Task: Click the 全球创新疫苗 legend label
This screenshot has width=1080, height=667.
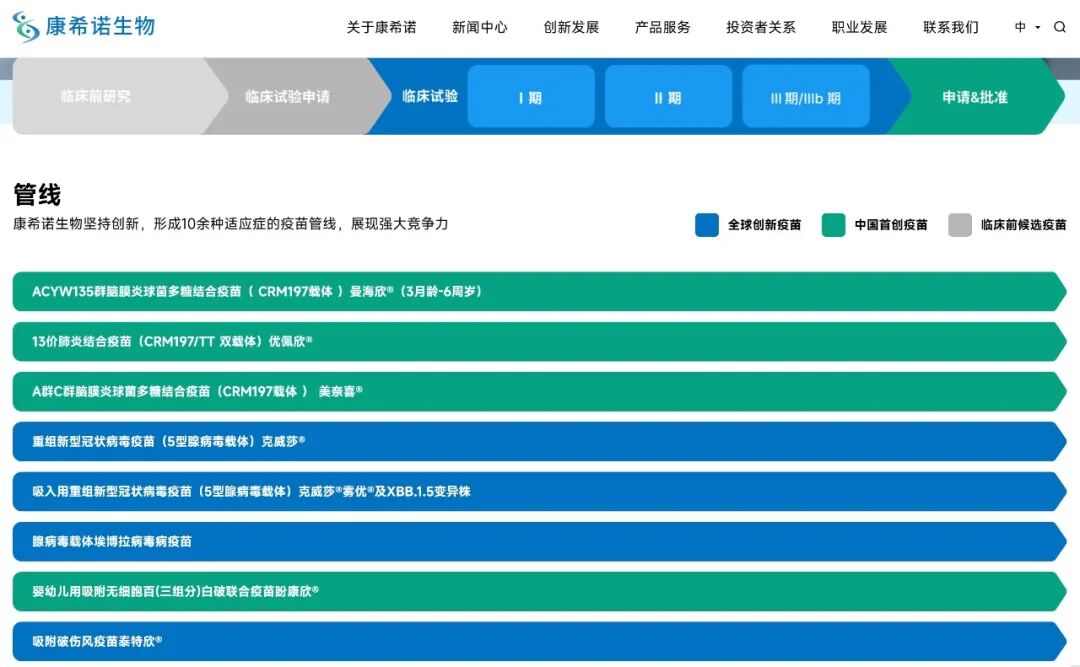Action: point(765,225)
